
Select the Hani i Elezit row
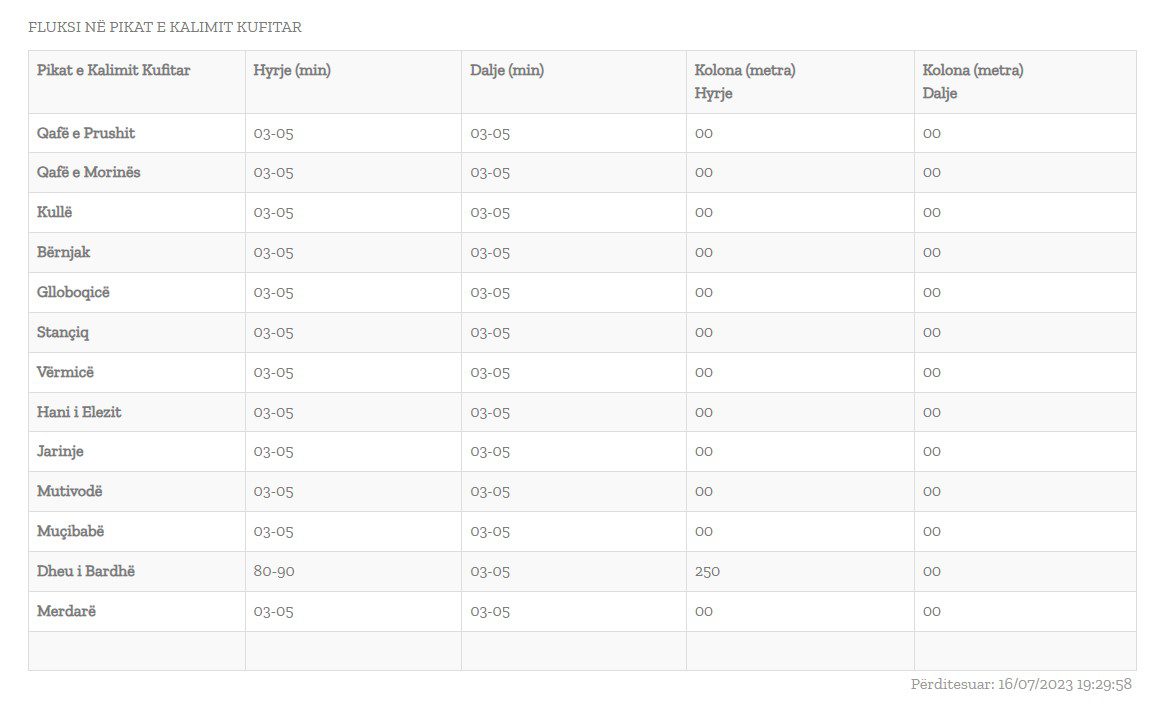(x=79, y=412)
